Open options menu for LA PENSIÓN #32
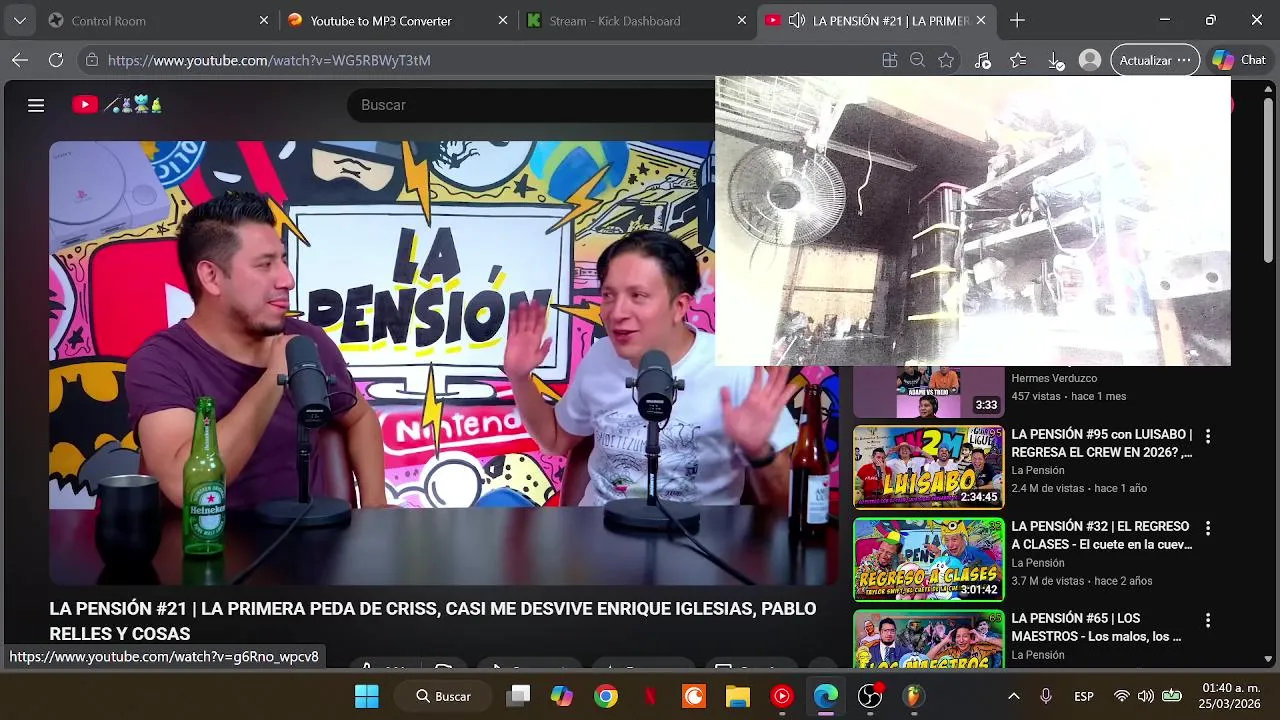The width and height of the screenshot is (1280, 720). [x=1208, y=528]
